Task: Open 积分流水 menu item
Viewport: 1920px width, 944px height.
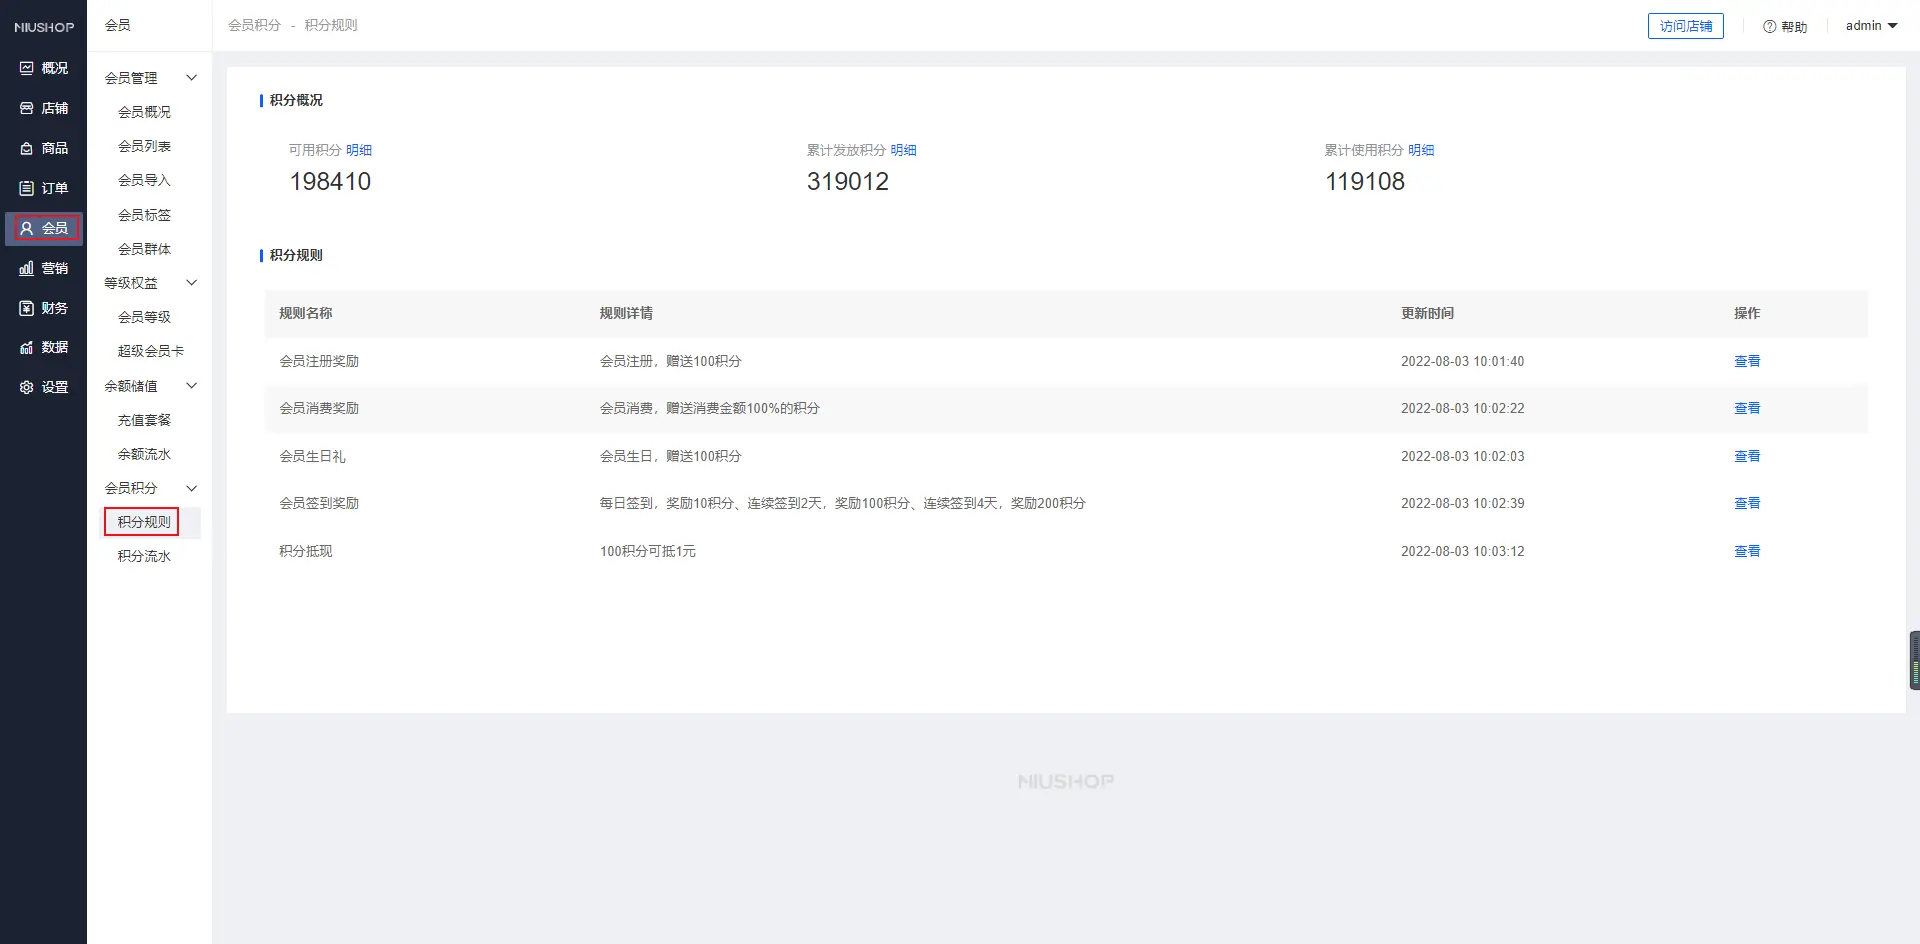Action: pos(144,556)
